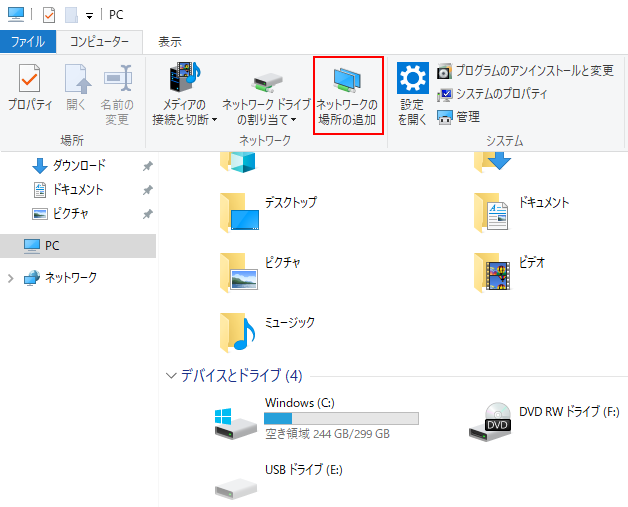This screenshot has width=628, height=507.
Task: Click the 管理 button
Action: tap(459, 117)
